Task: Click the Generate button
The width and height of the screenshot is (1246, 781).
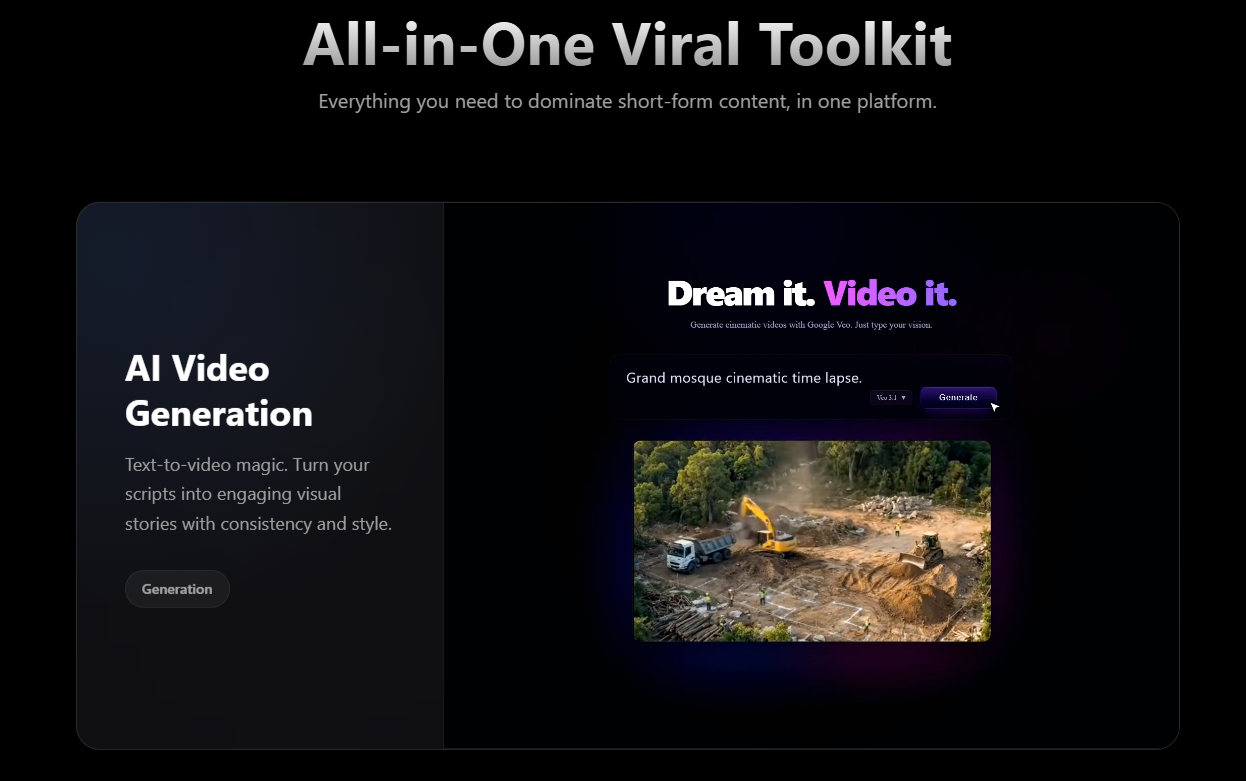Action: 957,397
